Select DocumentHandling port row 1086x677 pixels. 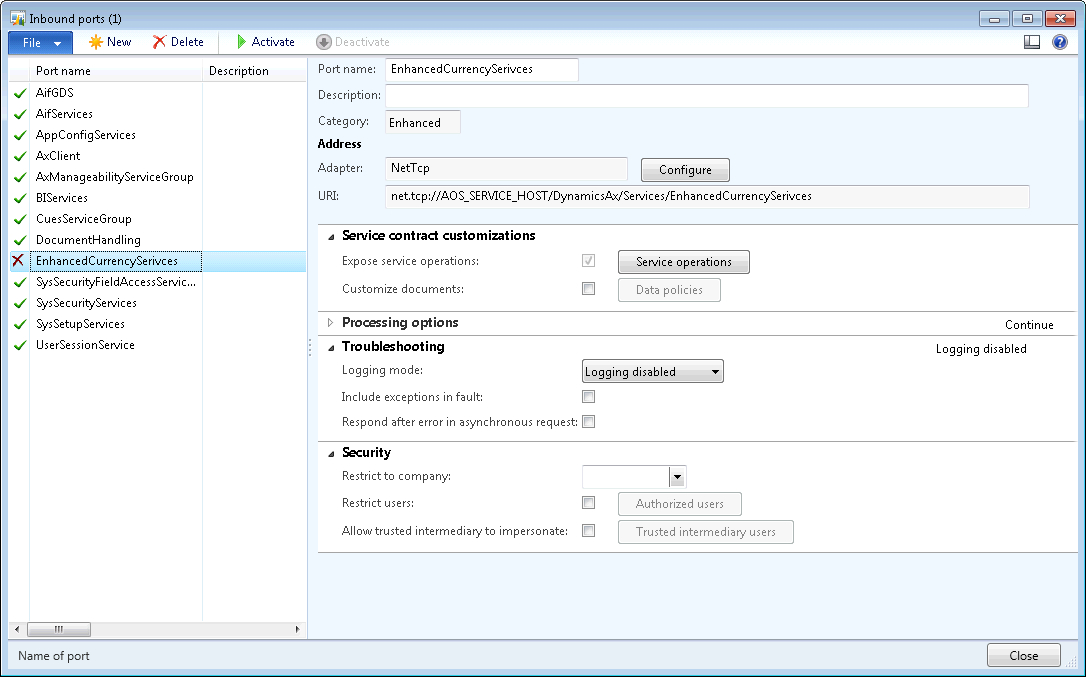pos(158,240)
